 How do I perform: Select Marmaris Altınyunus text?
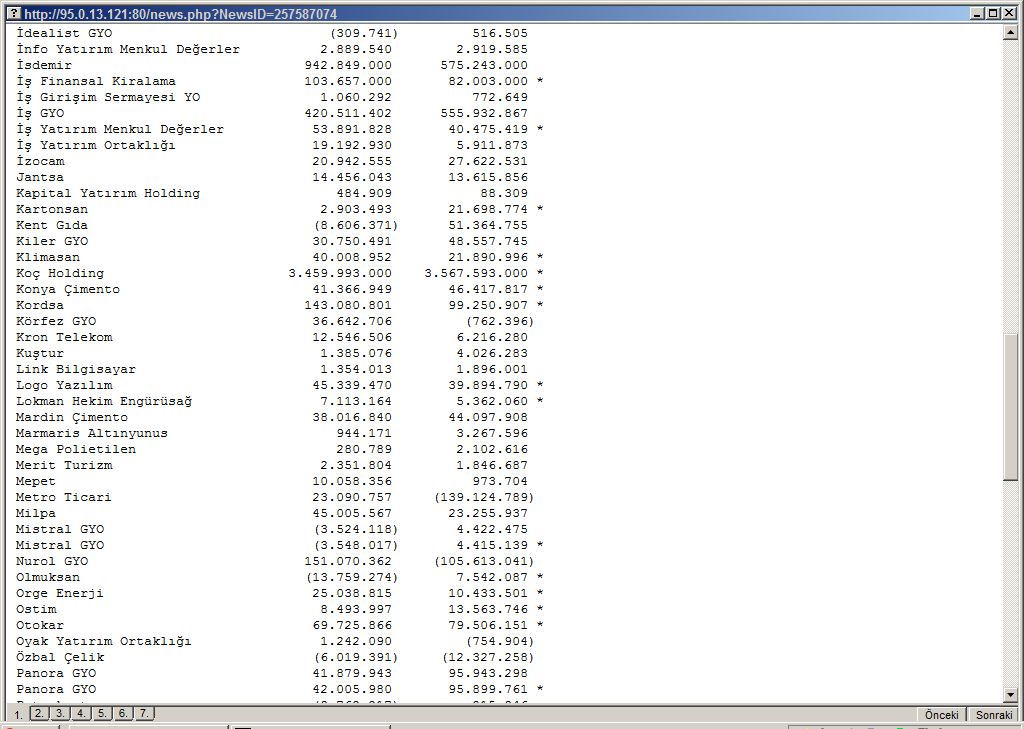click(92, 433)
